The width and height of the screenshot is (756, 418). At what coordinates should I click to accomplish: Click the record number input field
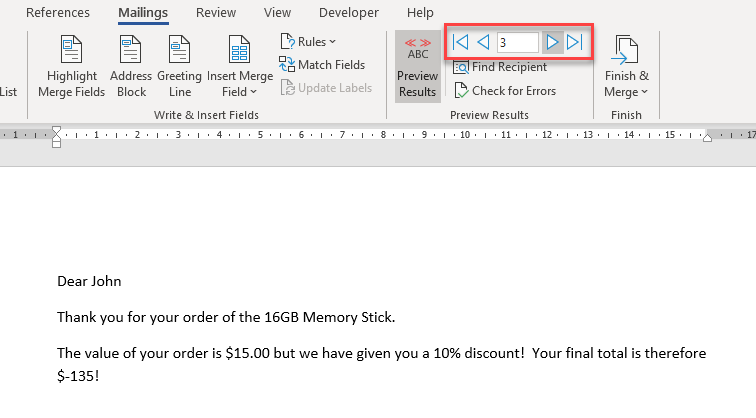tap(517, 42)
